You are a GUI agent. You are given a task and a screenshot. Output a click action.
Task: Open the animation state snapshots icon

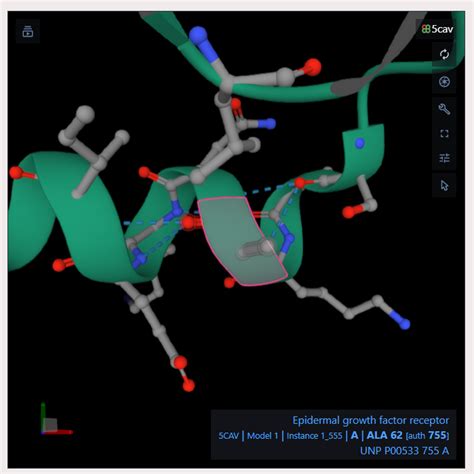point(28,32)
